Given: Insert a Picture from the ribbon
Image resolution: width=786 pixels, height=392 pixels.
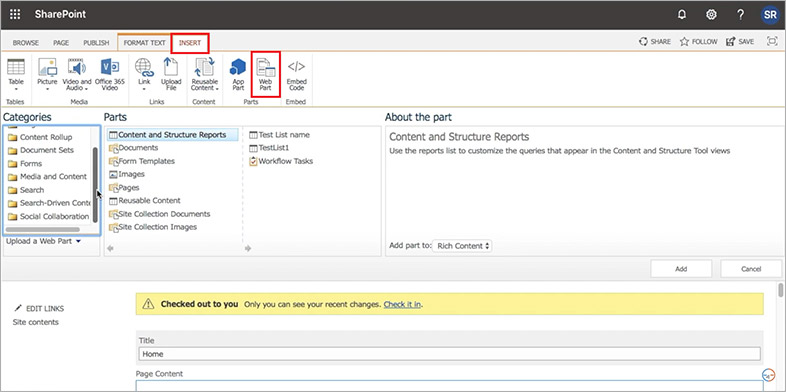Looking at the screenshot, I should (x=47, y=74).
